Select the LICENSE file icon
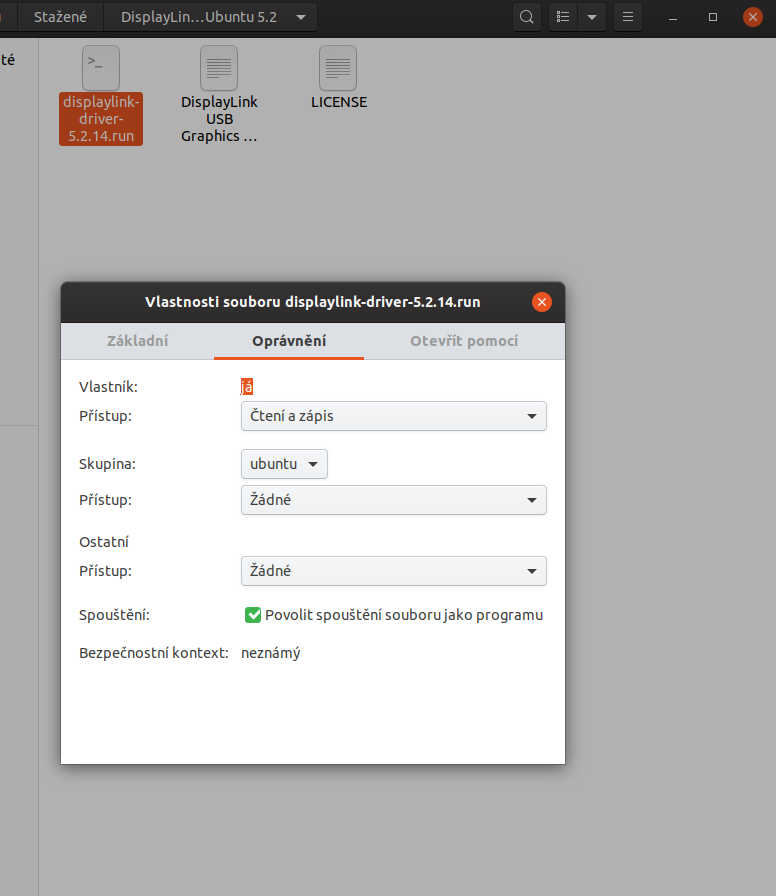776x896 pixels. (338, 69)
